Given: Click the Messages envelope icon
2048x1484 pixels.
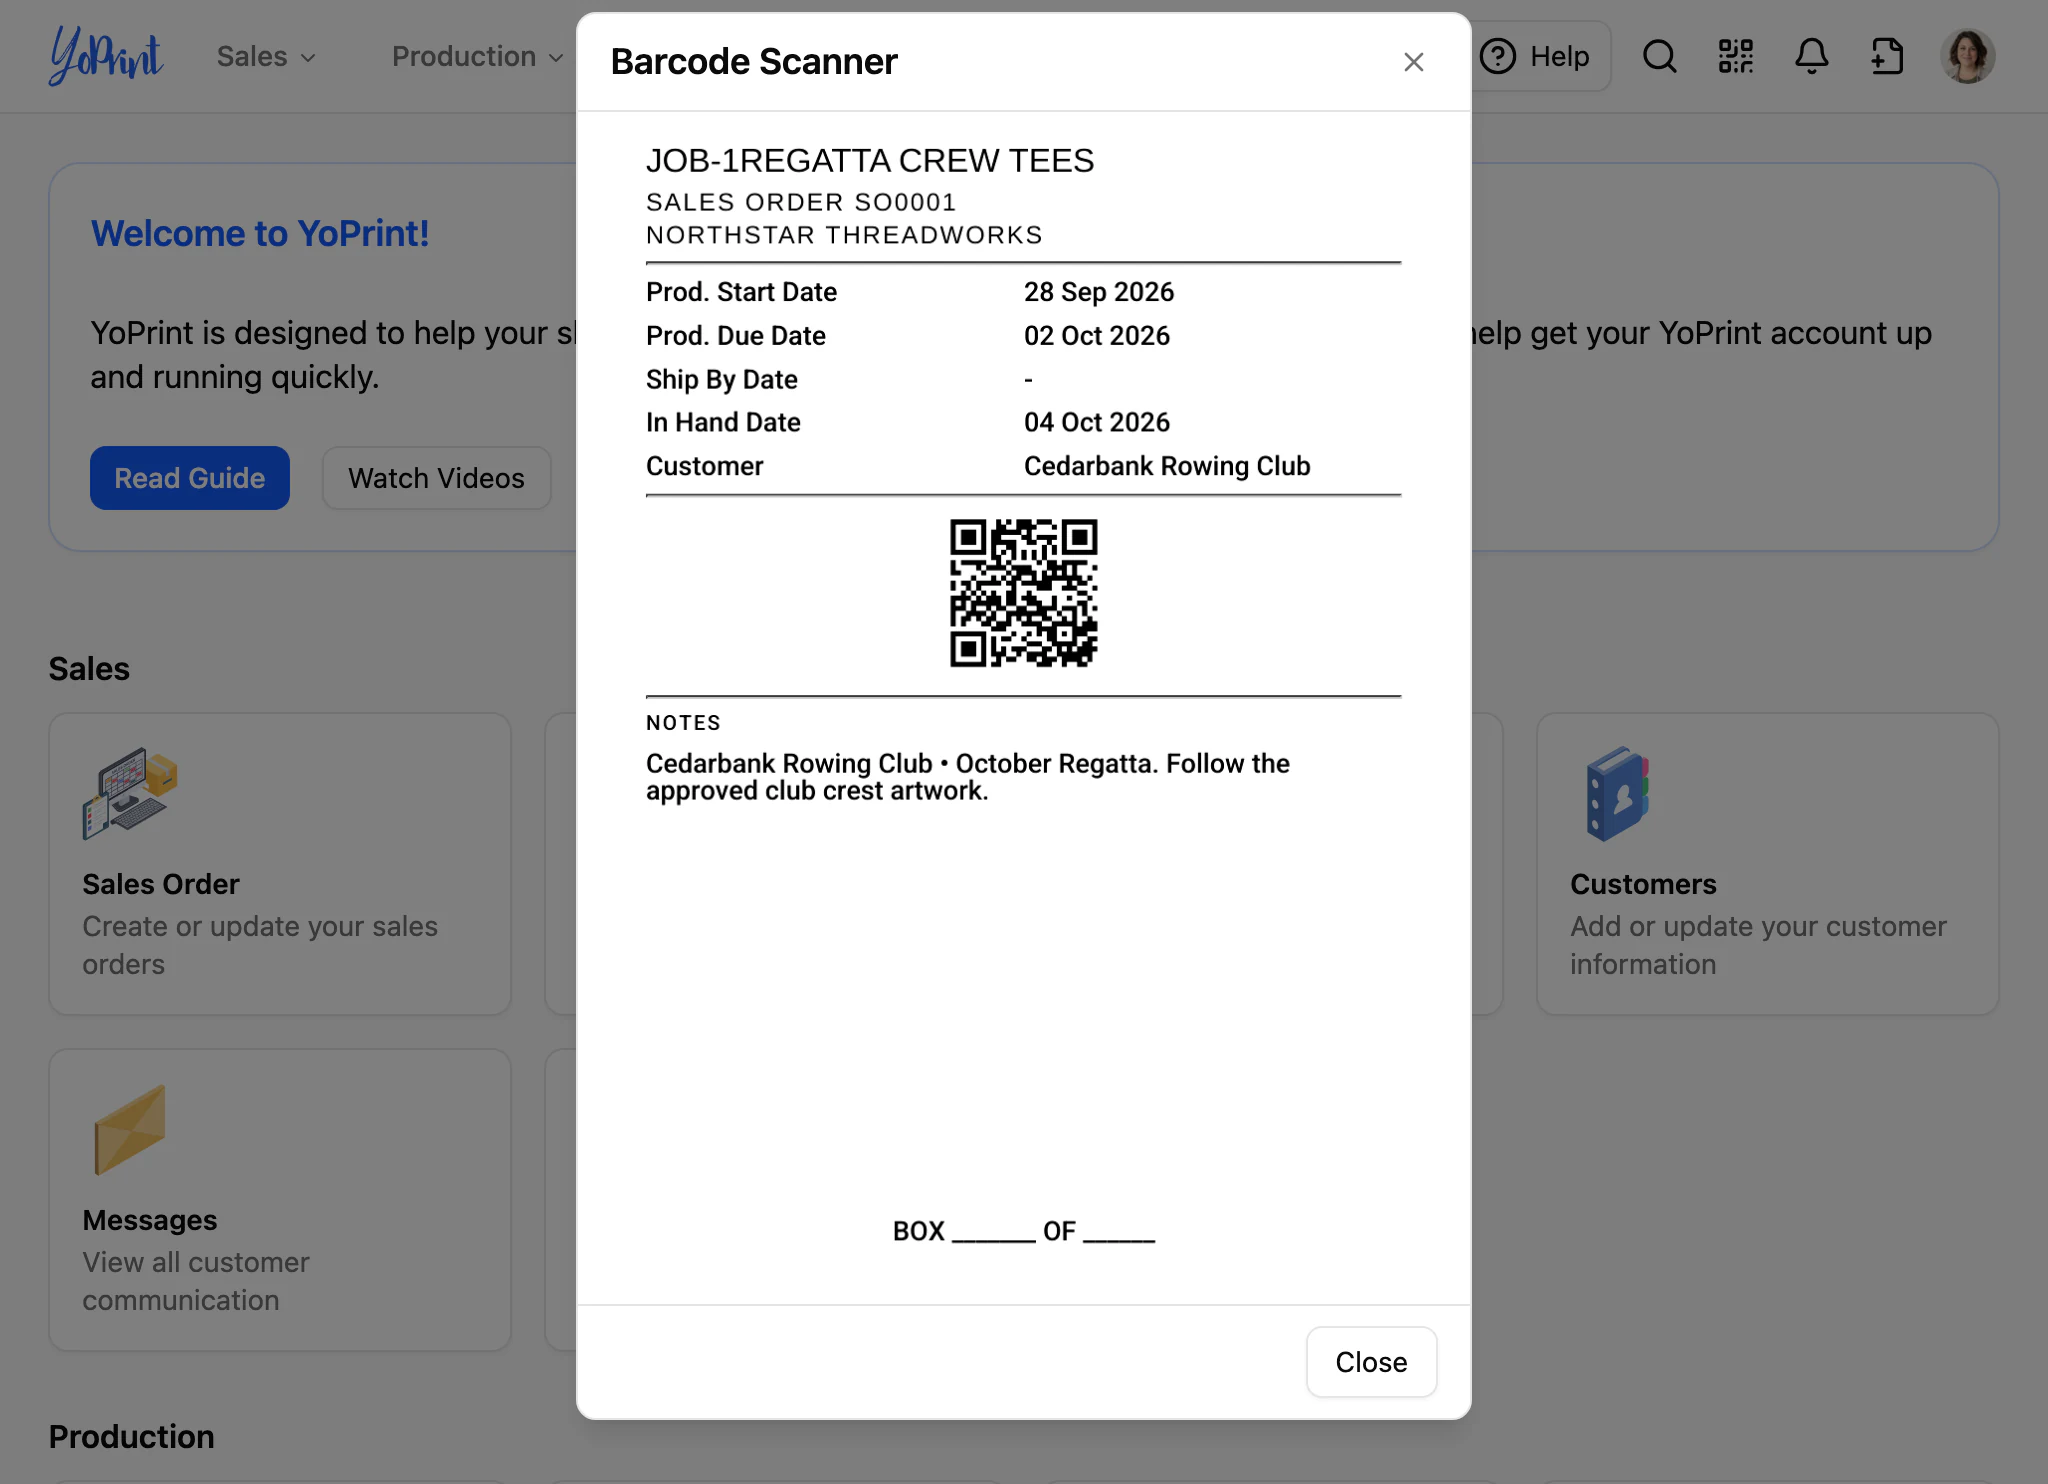Looking at the screenshot, I should [130, 1130].
